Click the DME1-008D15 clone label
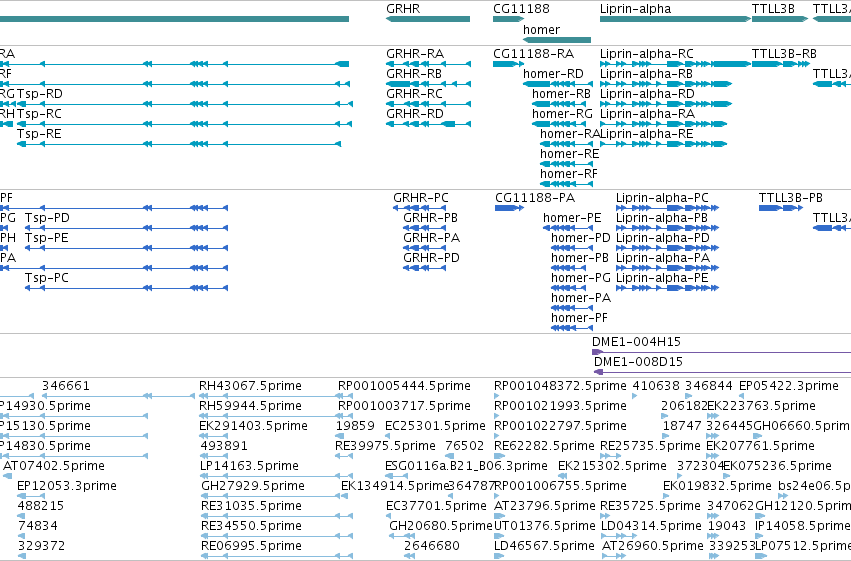The width and height of the screenshot is (851, 561). tap(638, 362)
